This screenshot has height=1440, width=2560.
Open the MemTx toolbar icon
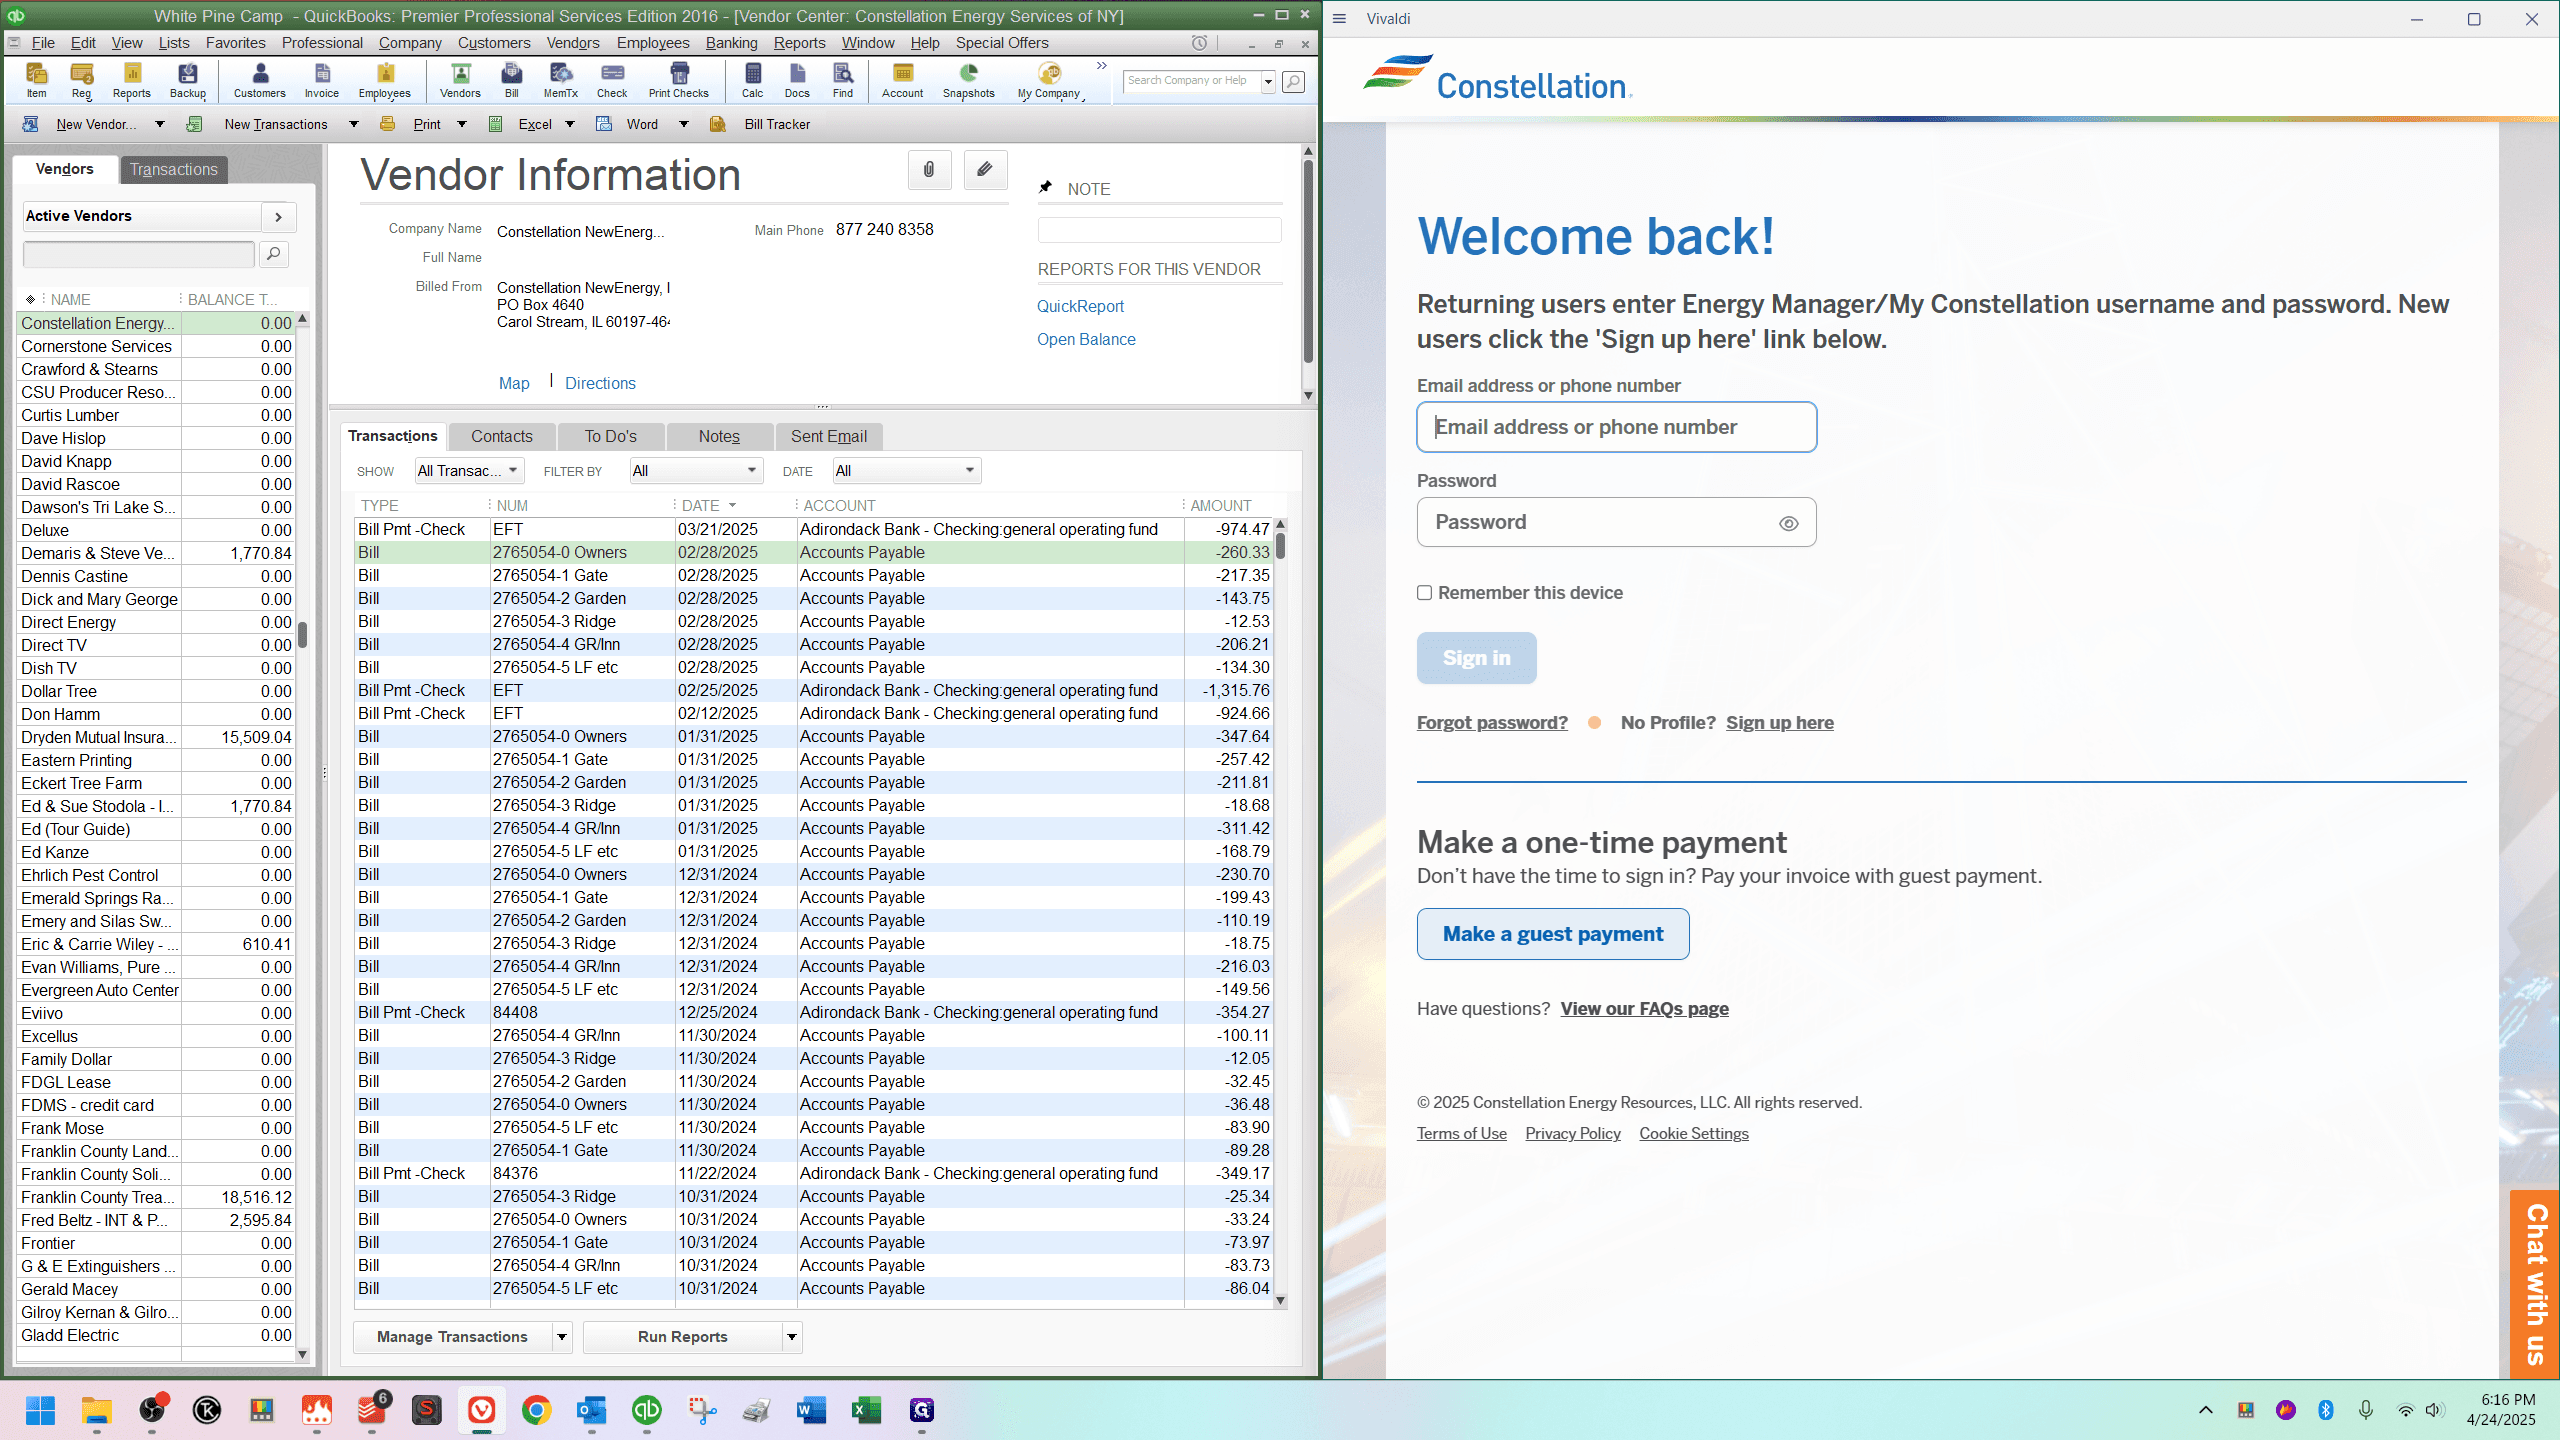click(560, 80)
